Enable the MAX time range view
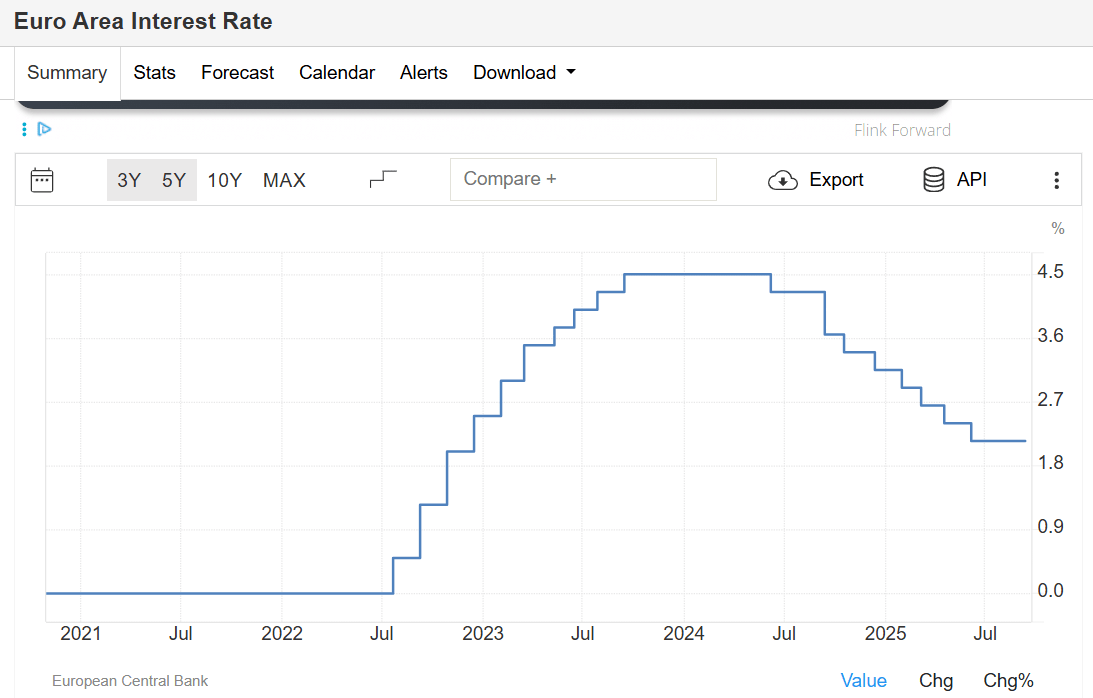 [284, 180]
